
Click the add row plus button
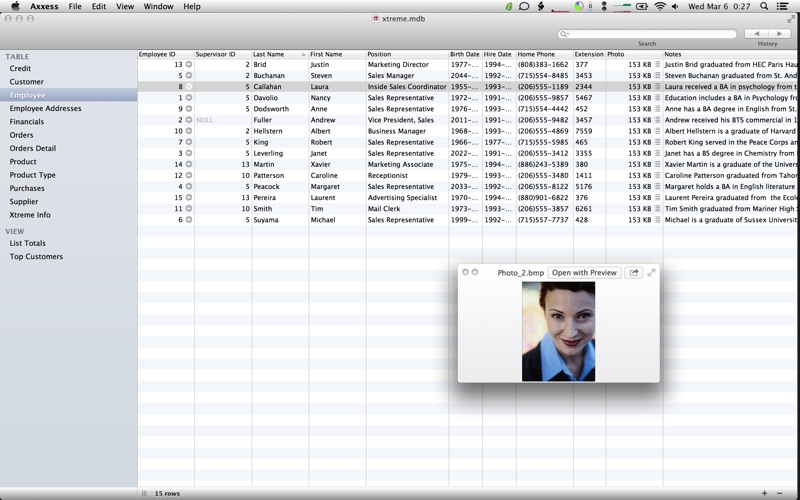pos(765,493)
